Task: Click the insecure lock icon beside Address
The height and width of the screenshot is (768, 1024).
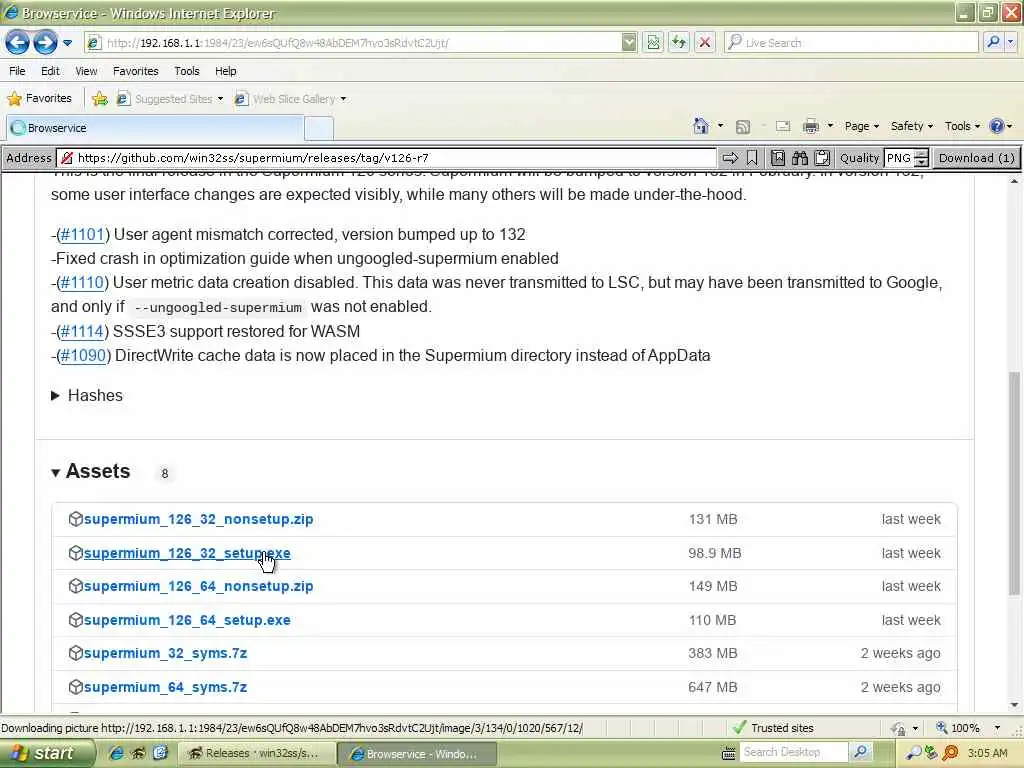Action: 67,158
